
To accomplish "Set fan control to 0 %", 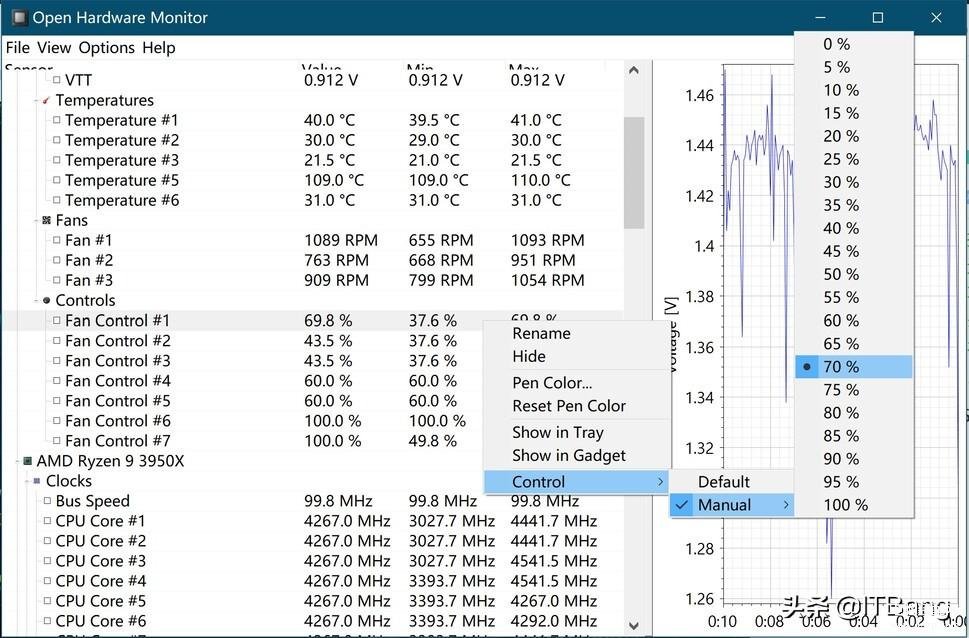I will click(x=854, y=44).
